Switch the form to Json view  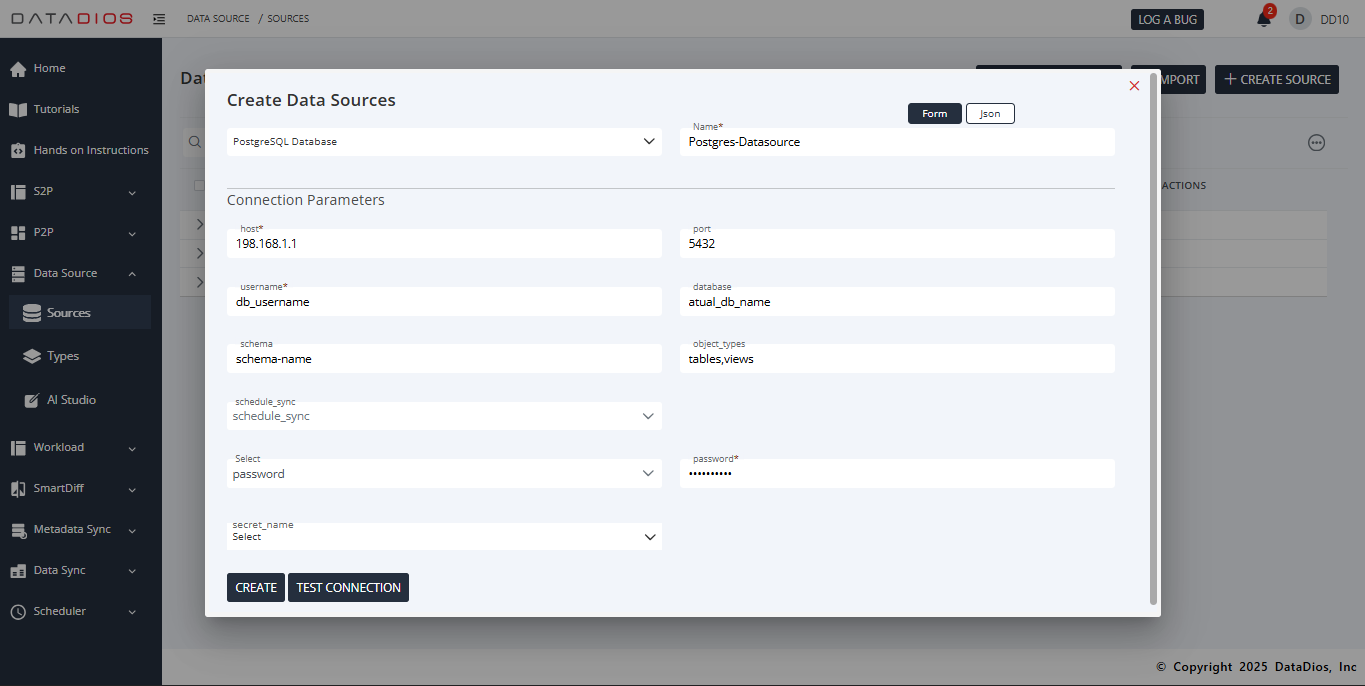tap(989, 113)
